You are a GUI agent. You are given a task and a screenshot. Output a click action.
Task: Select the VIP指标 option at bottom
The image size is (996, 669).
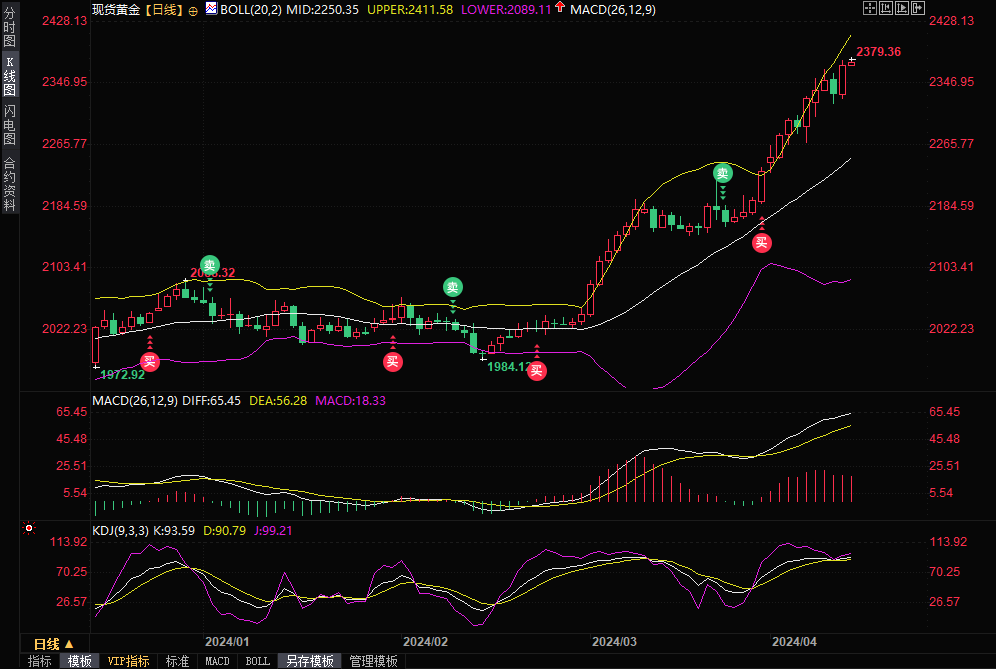(x=128, y=661)
